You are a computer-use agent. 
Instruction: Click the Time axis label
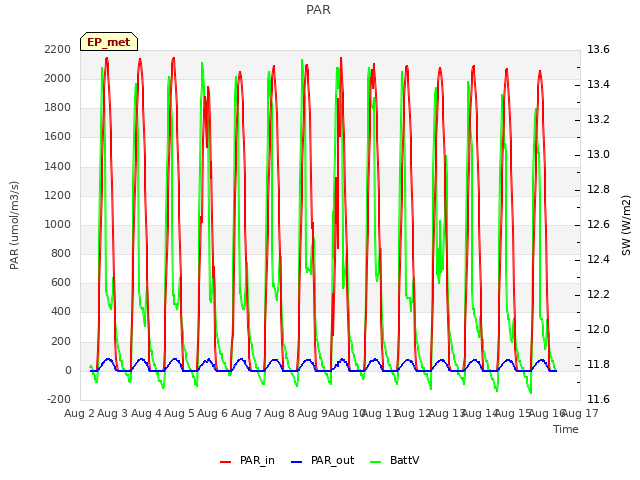(x=566, y=429)
